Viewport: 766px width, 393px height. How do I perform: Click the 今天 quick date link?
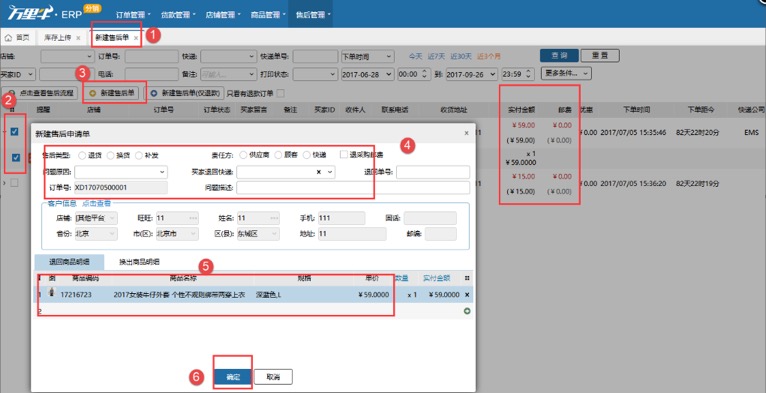point(415,57)
